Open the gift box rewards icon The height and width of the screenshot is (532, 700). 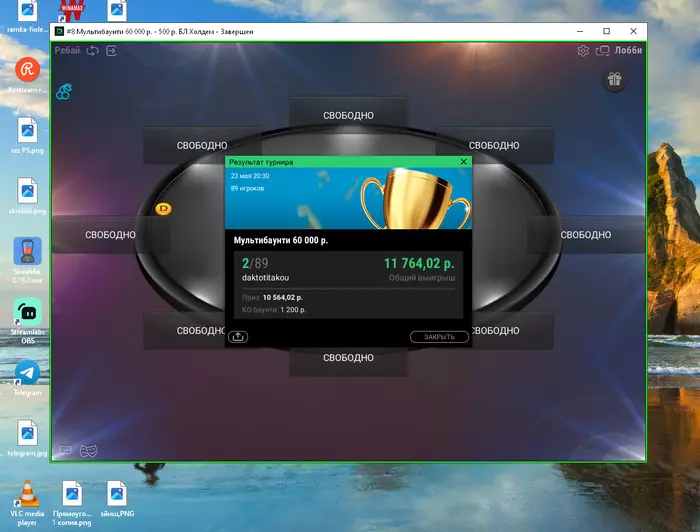(x=614, y=80)
